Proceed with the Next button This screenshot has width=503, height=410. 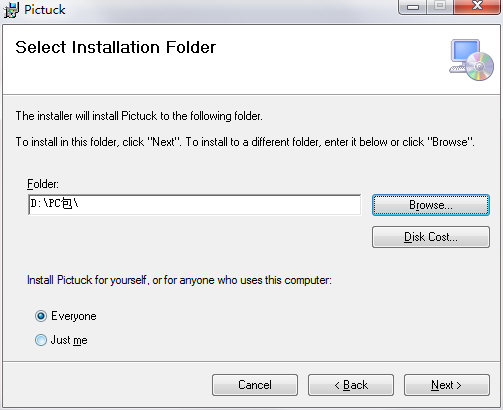pos(447,385)
